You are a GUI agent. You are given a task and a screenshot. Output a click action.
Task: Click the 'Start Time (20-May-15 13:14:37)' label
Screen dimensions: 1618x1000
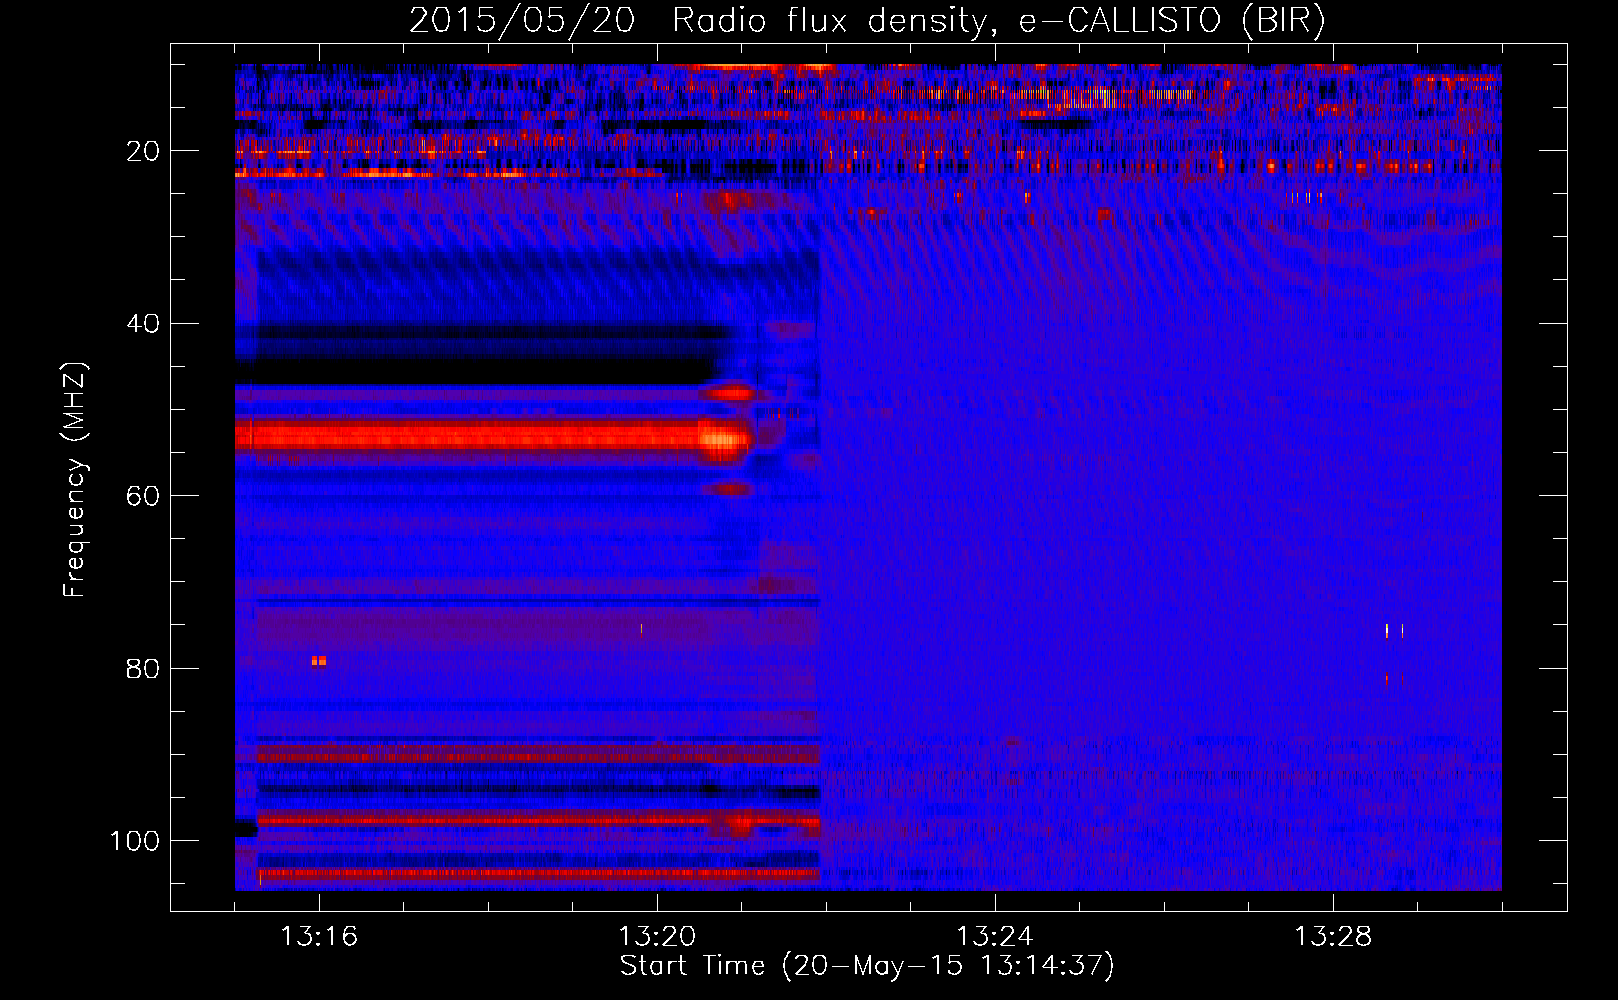867,966
